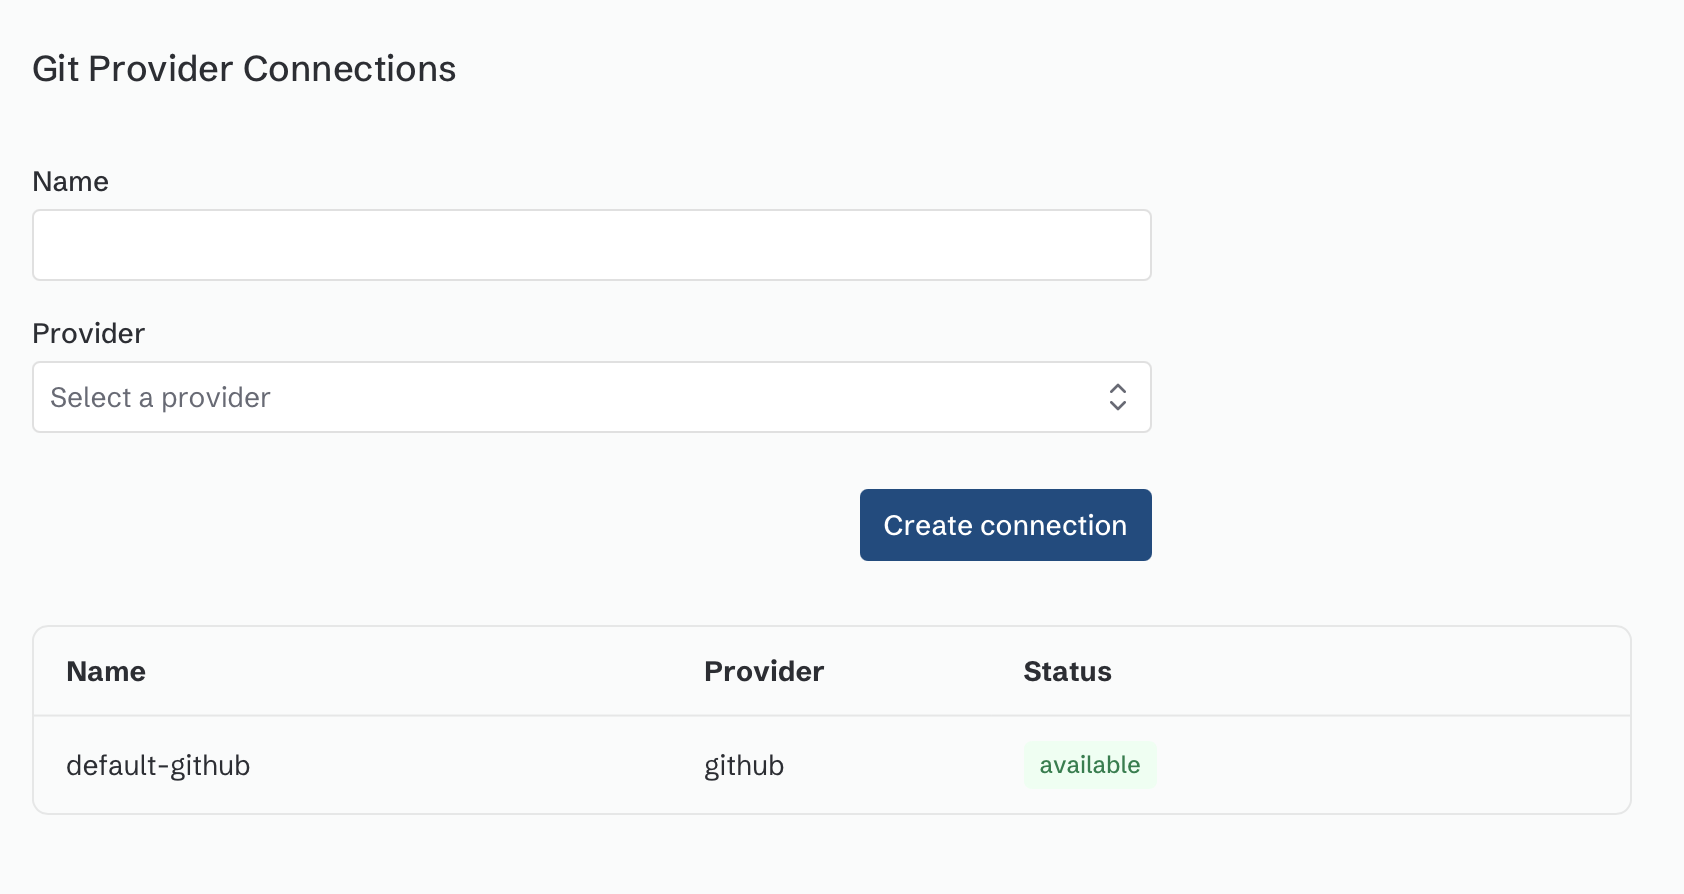Click the Name column header

point(105,671)
